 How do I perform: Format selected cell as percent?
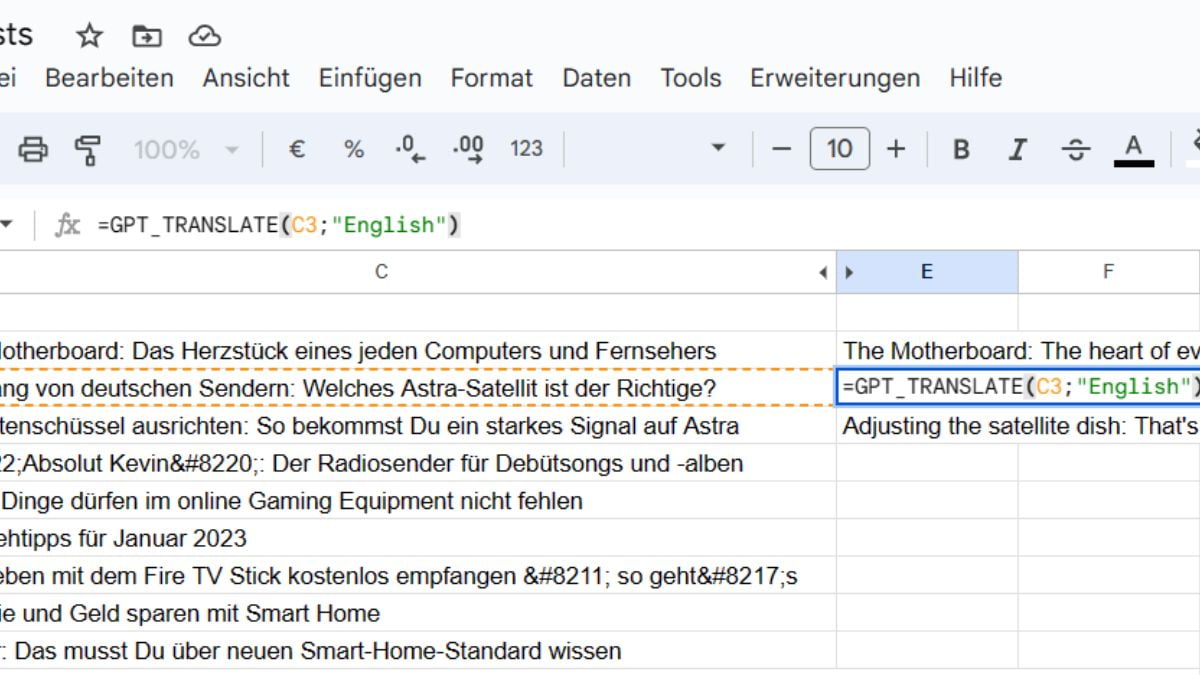(352, 148)
